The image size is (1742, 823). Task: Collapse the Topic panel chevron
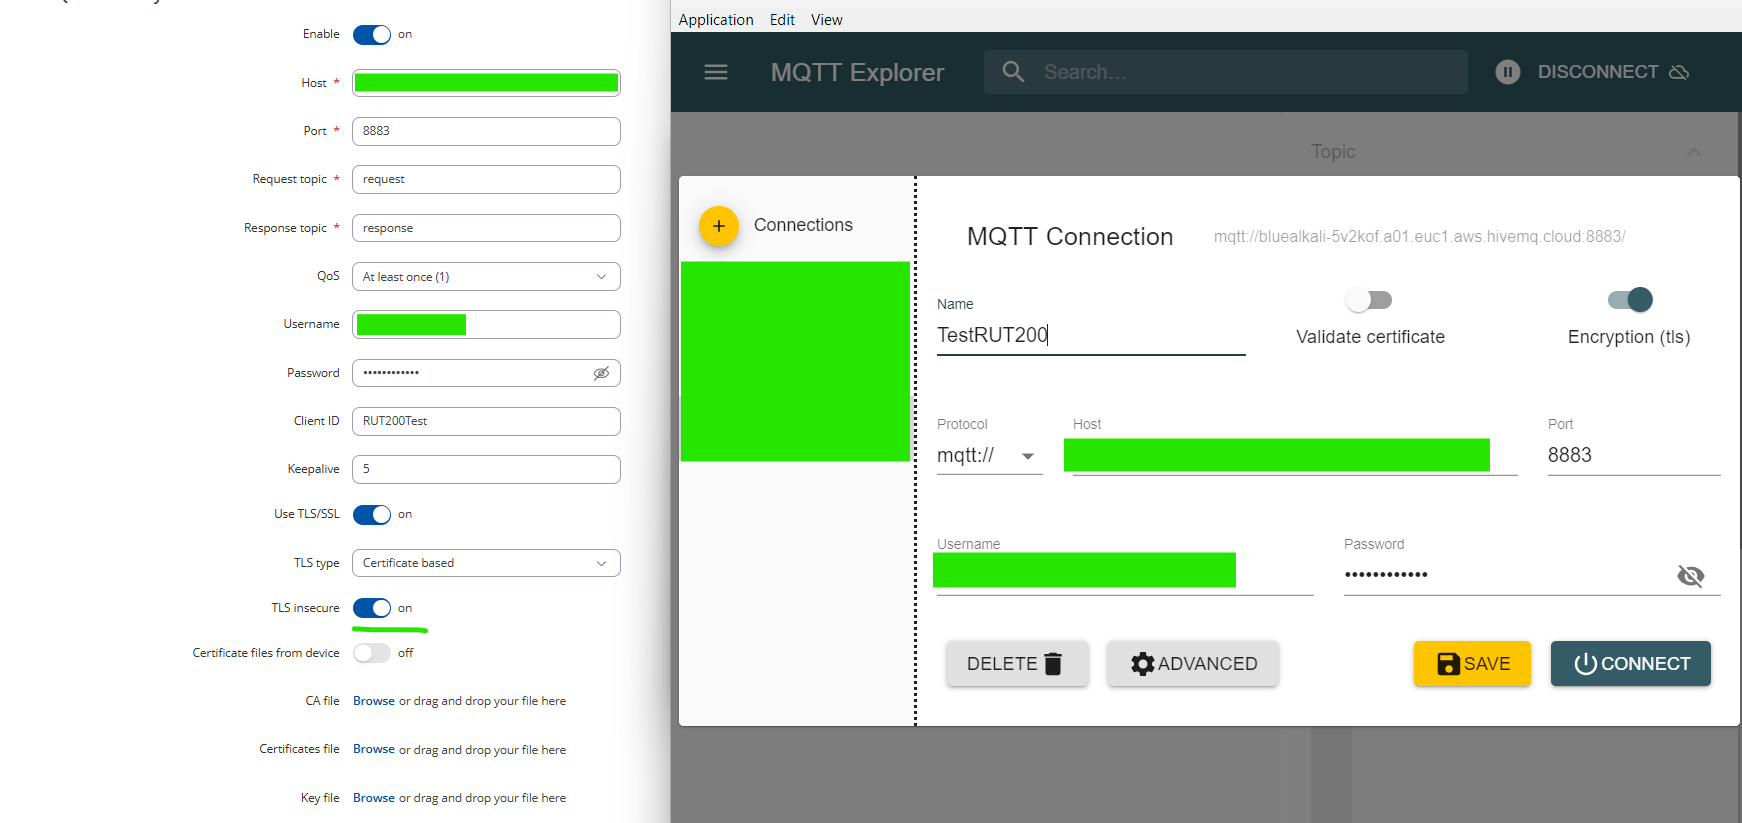point(1693,152)
